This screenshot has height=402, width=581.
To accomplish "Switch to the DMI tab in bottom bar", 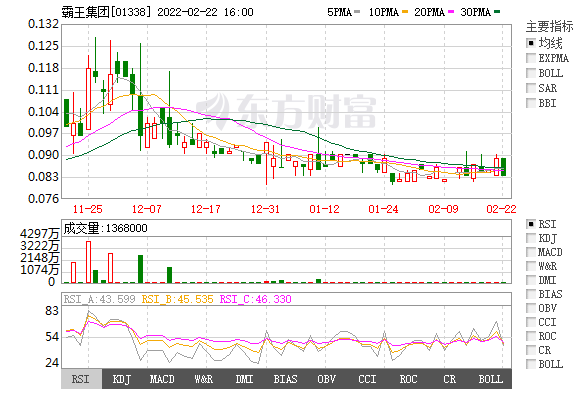I will [245, 379].
